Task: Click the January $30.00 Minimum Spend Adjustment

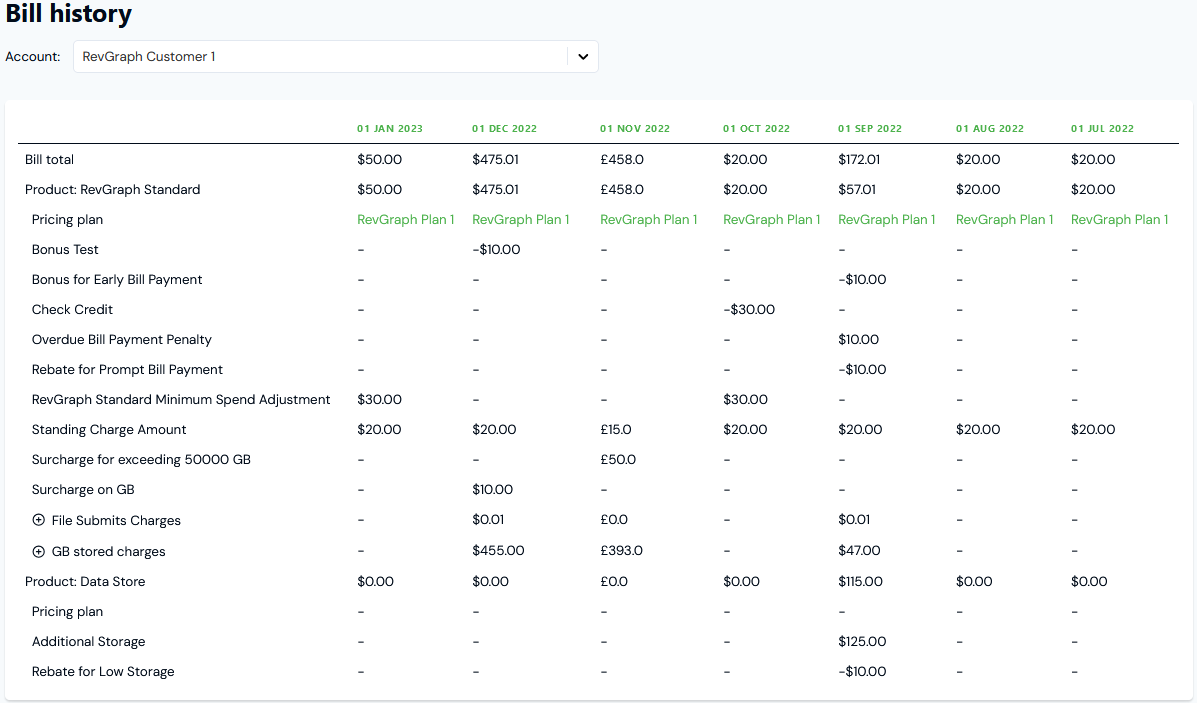Action: click(379, 399)
